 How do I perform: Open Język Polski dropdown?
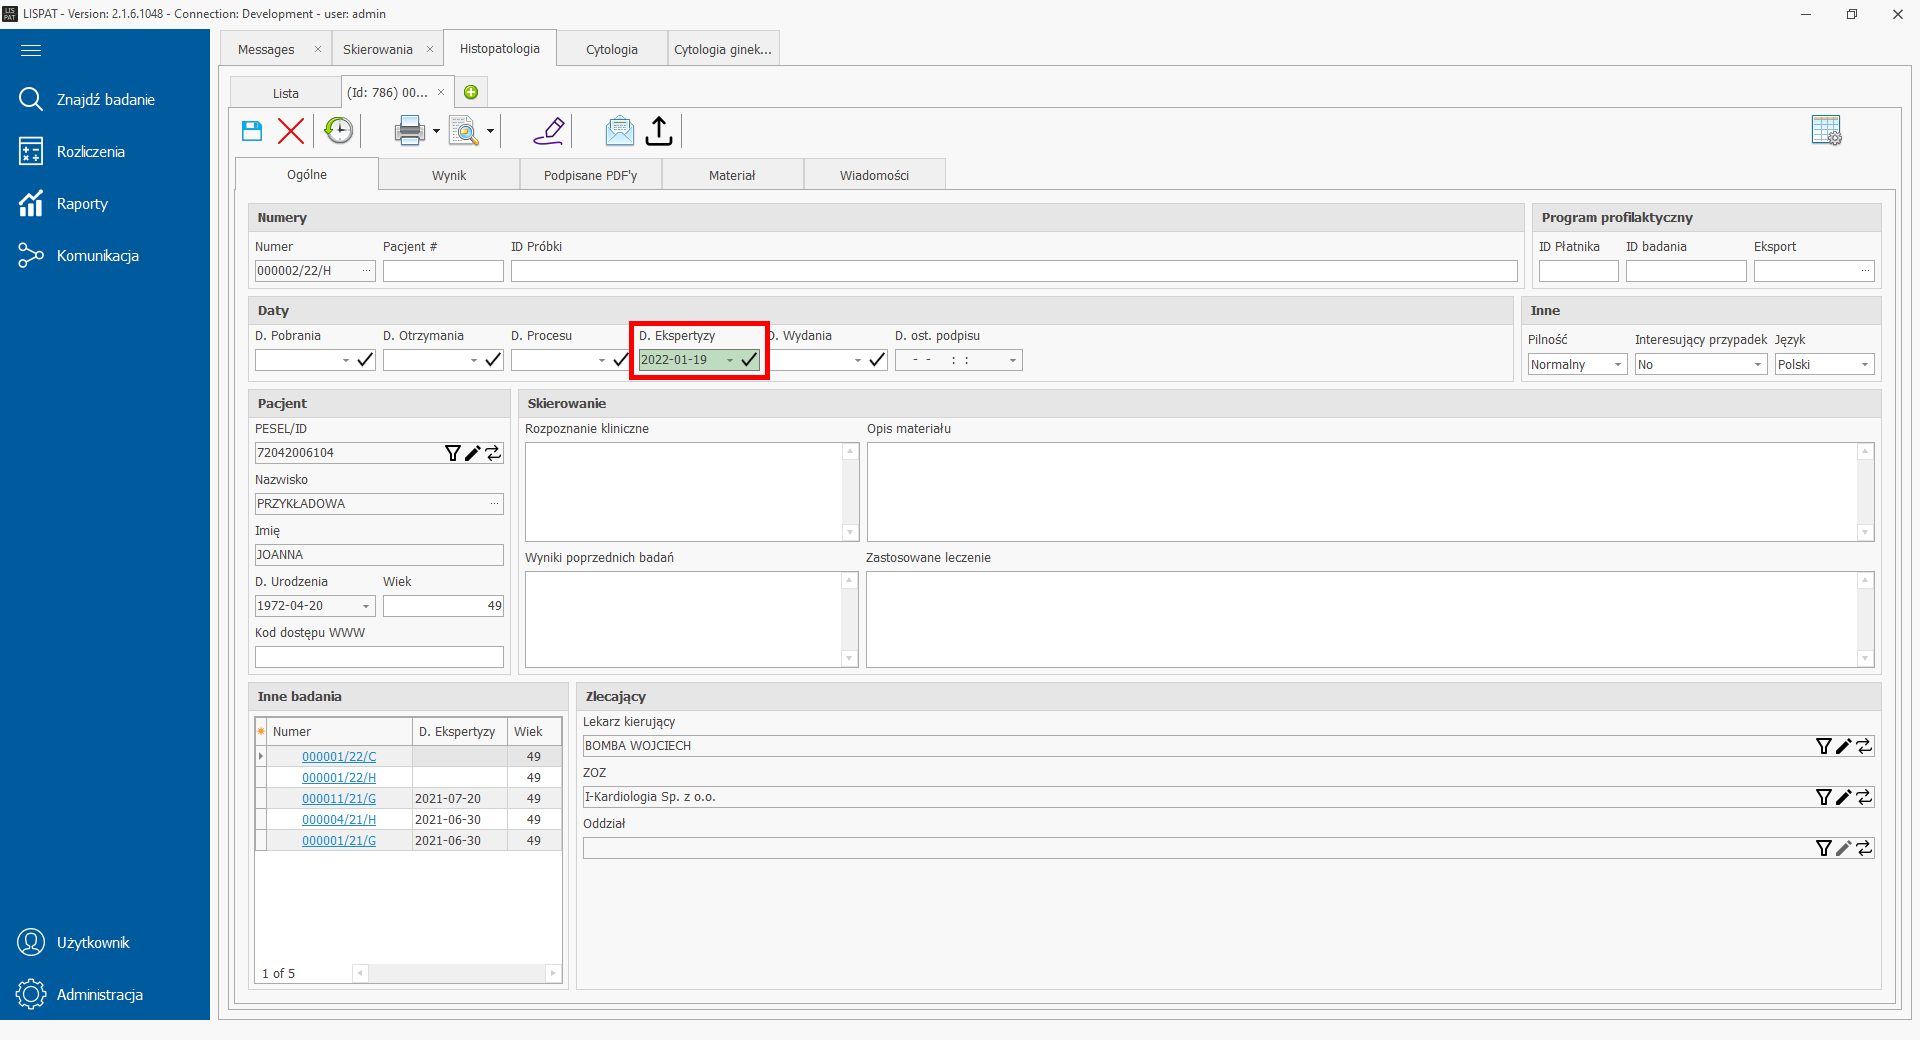1865,365
